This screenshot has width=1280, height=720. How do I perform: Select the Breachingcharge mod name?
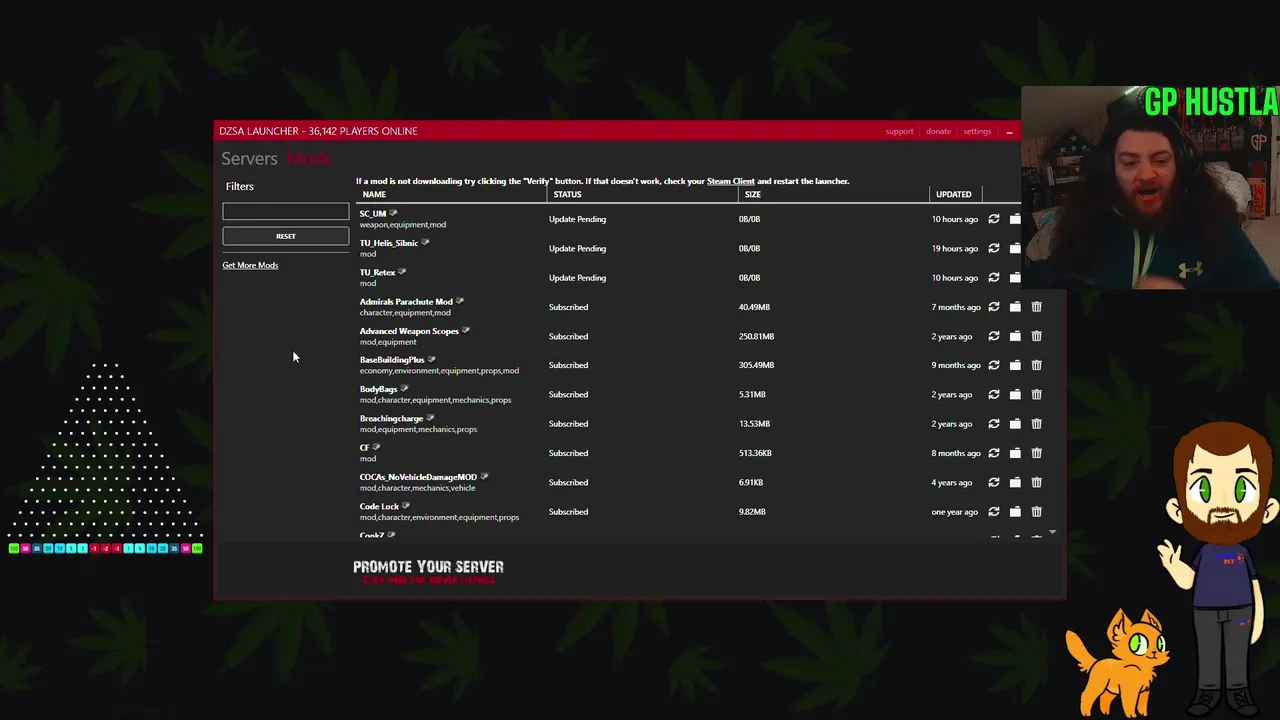(391, 418)
